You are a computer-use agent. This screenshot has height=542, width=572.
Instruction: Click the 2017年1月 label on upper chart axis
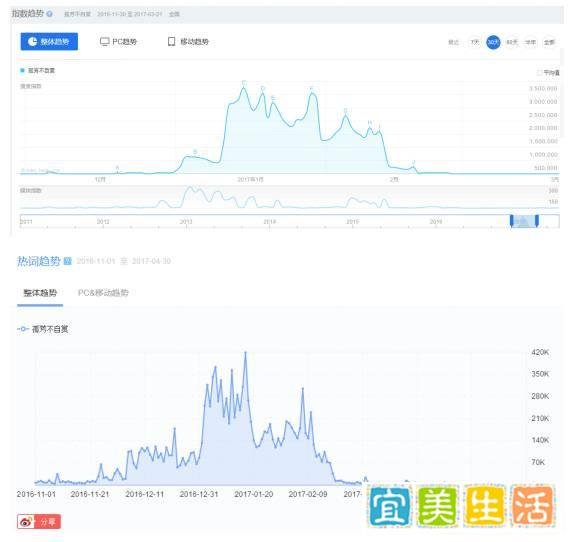pyautogui.click(x=250, y=179)
